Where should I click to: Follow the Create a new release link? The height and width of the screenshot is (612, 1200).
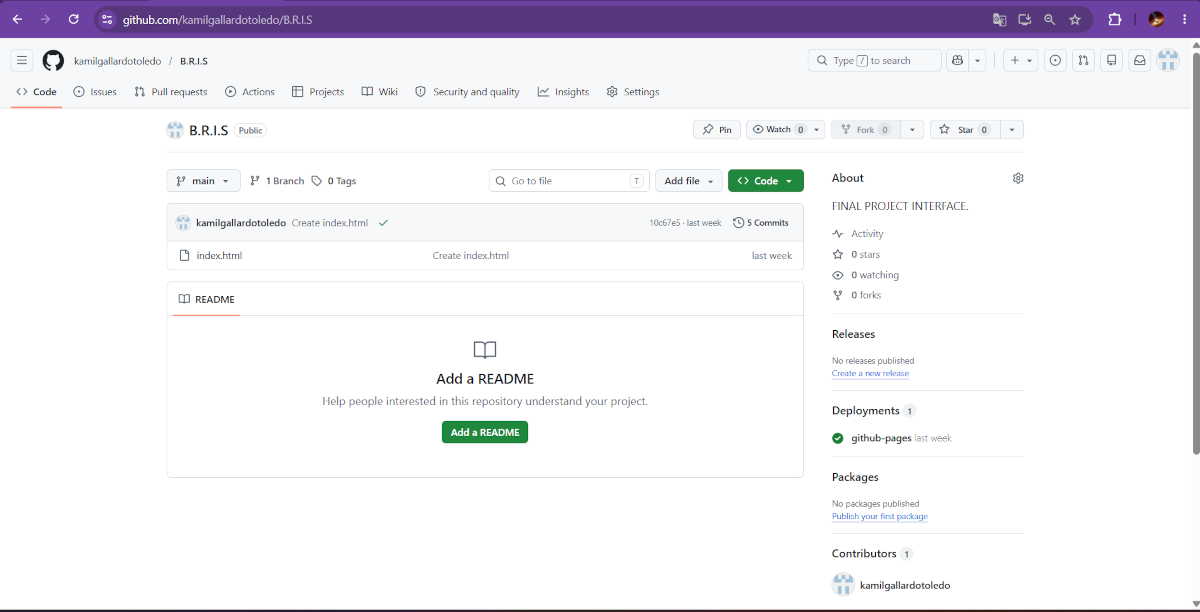tap(870, 373)
